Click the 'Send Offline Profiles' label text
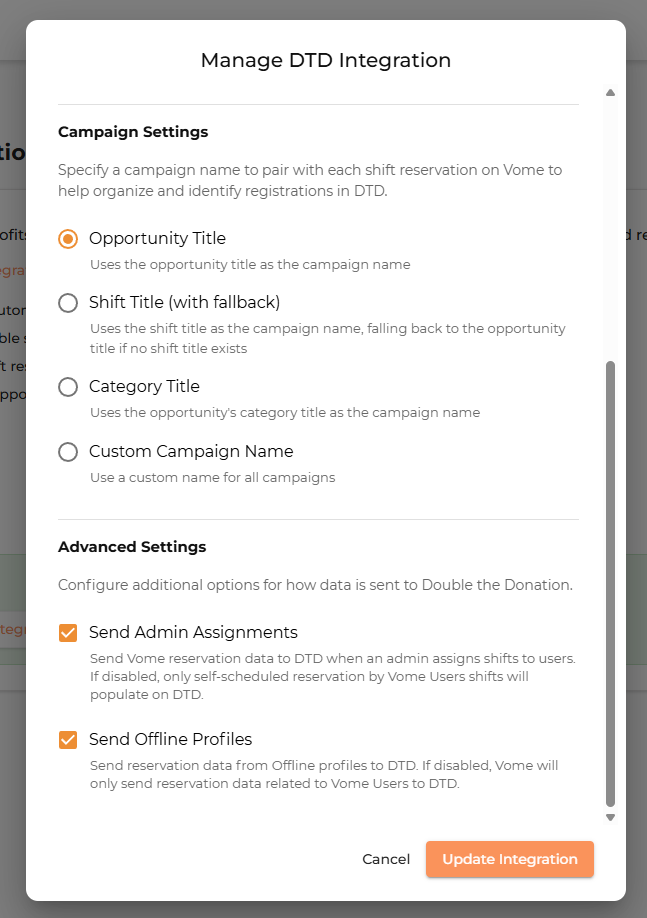647x918 pixels. (x=170, y=739)
